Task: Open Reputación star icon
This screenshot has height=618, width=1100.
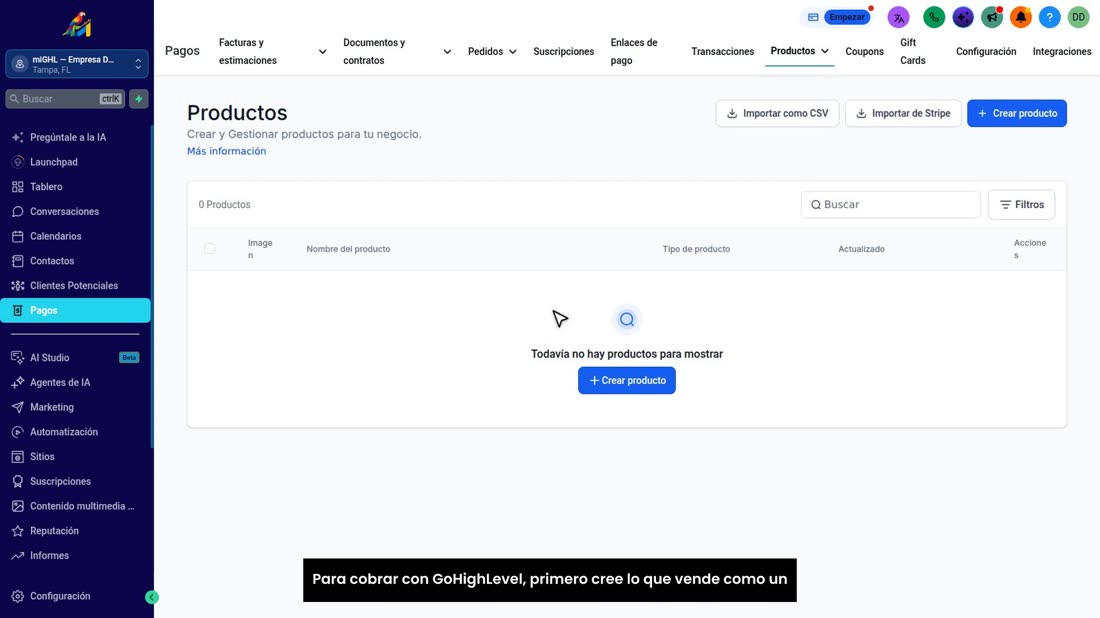Action: [18, 531]
